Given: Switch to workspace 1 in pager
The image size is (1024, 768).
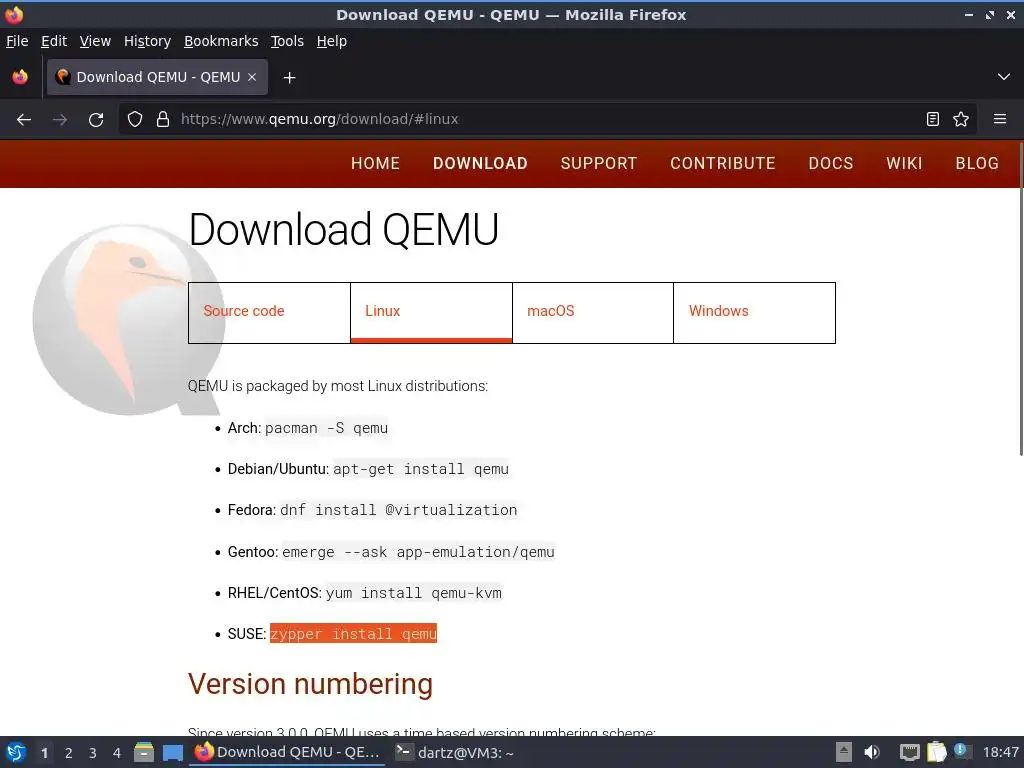Looking at the screenshot, I should 44,753.
